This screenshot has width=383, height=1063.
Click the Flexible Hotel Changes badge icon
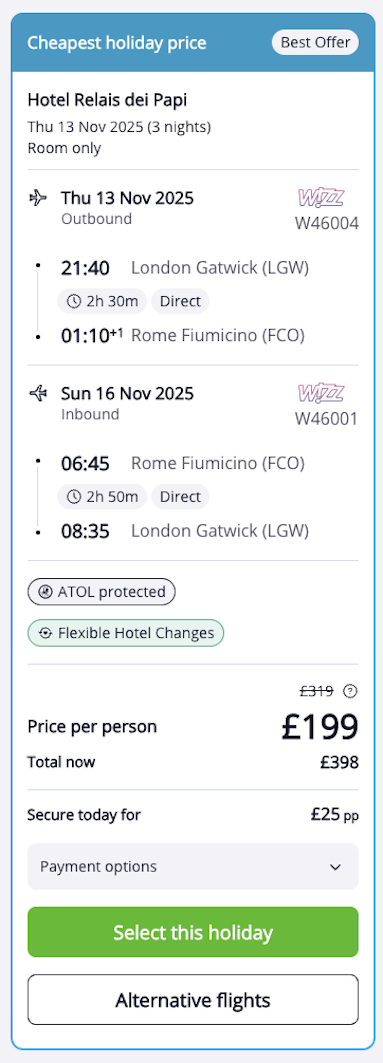45,633
